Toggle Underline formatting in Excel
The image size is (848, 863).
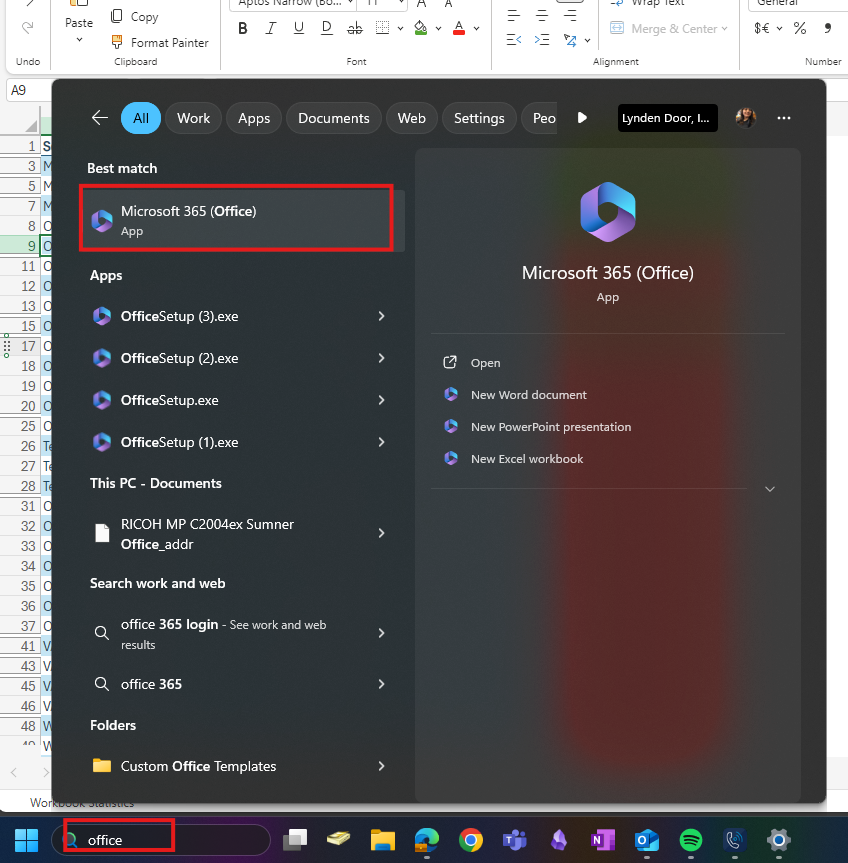(298, 28)
